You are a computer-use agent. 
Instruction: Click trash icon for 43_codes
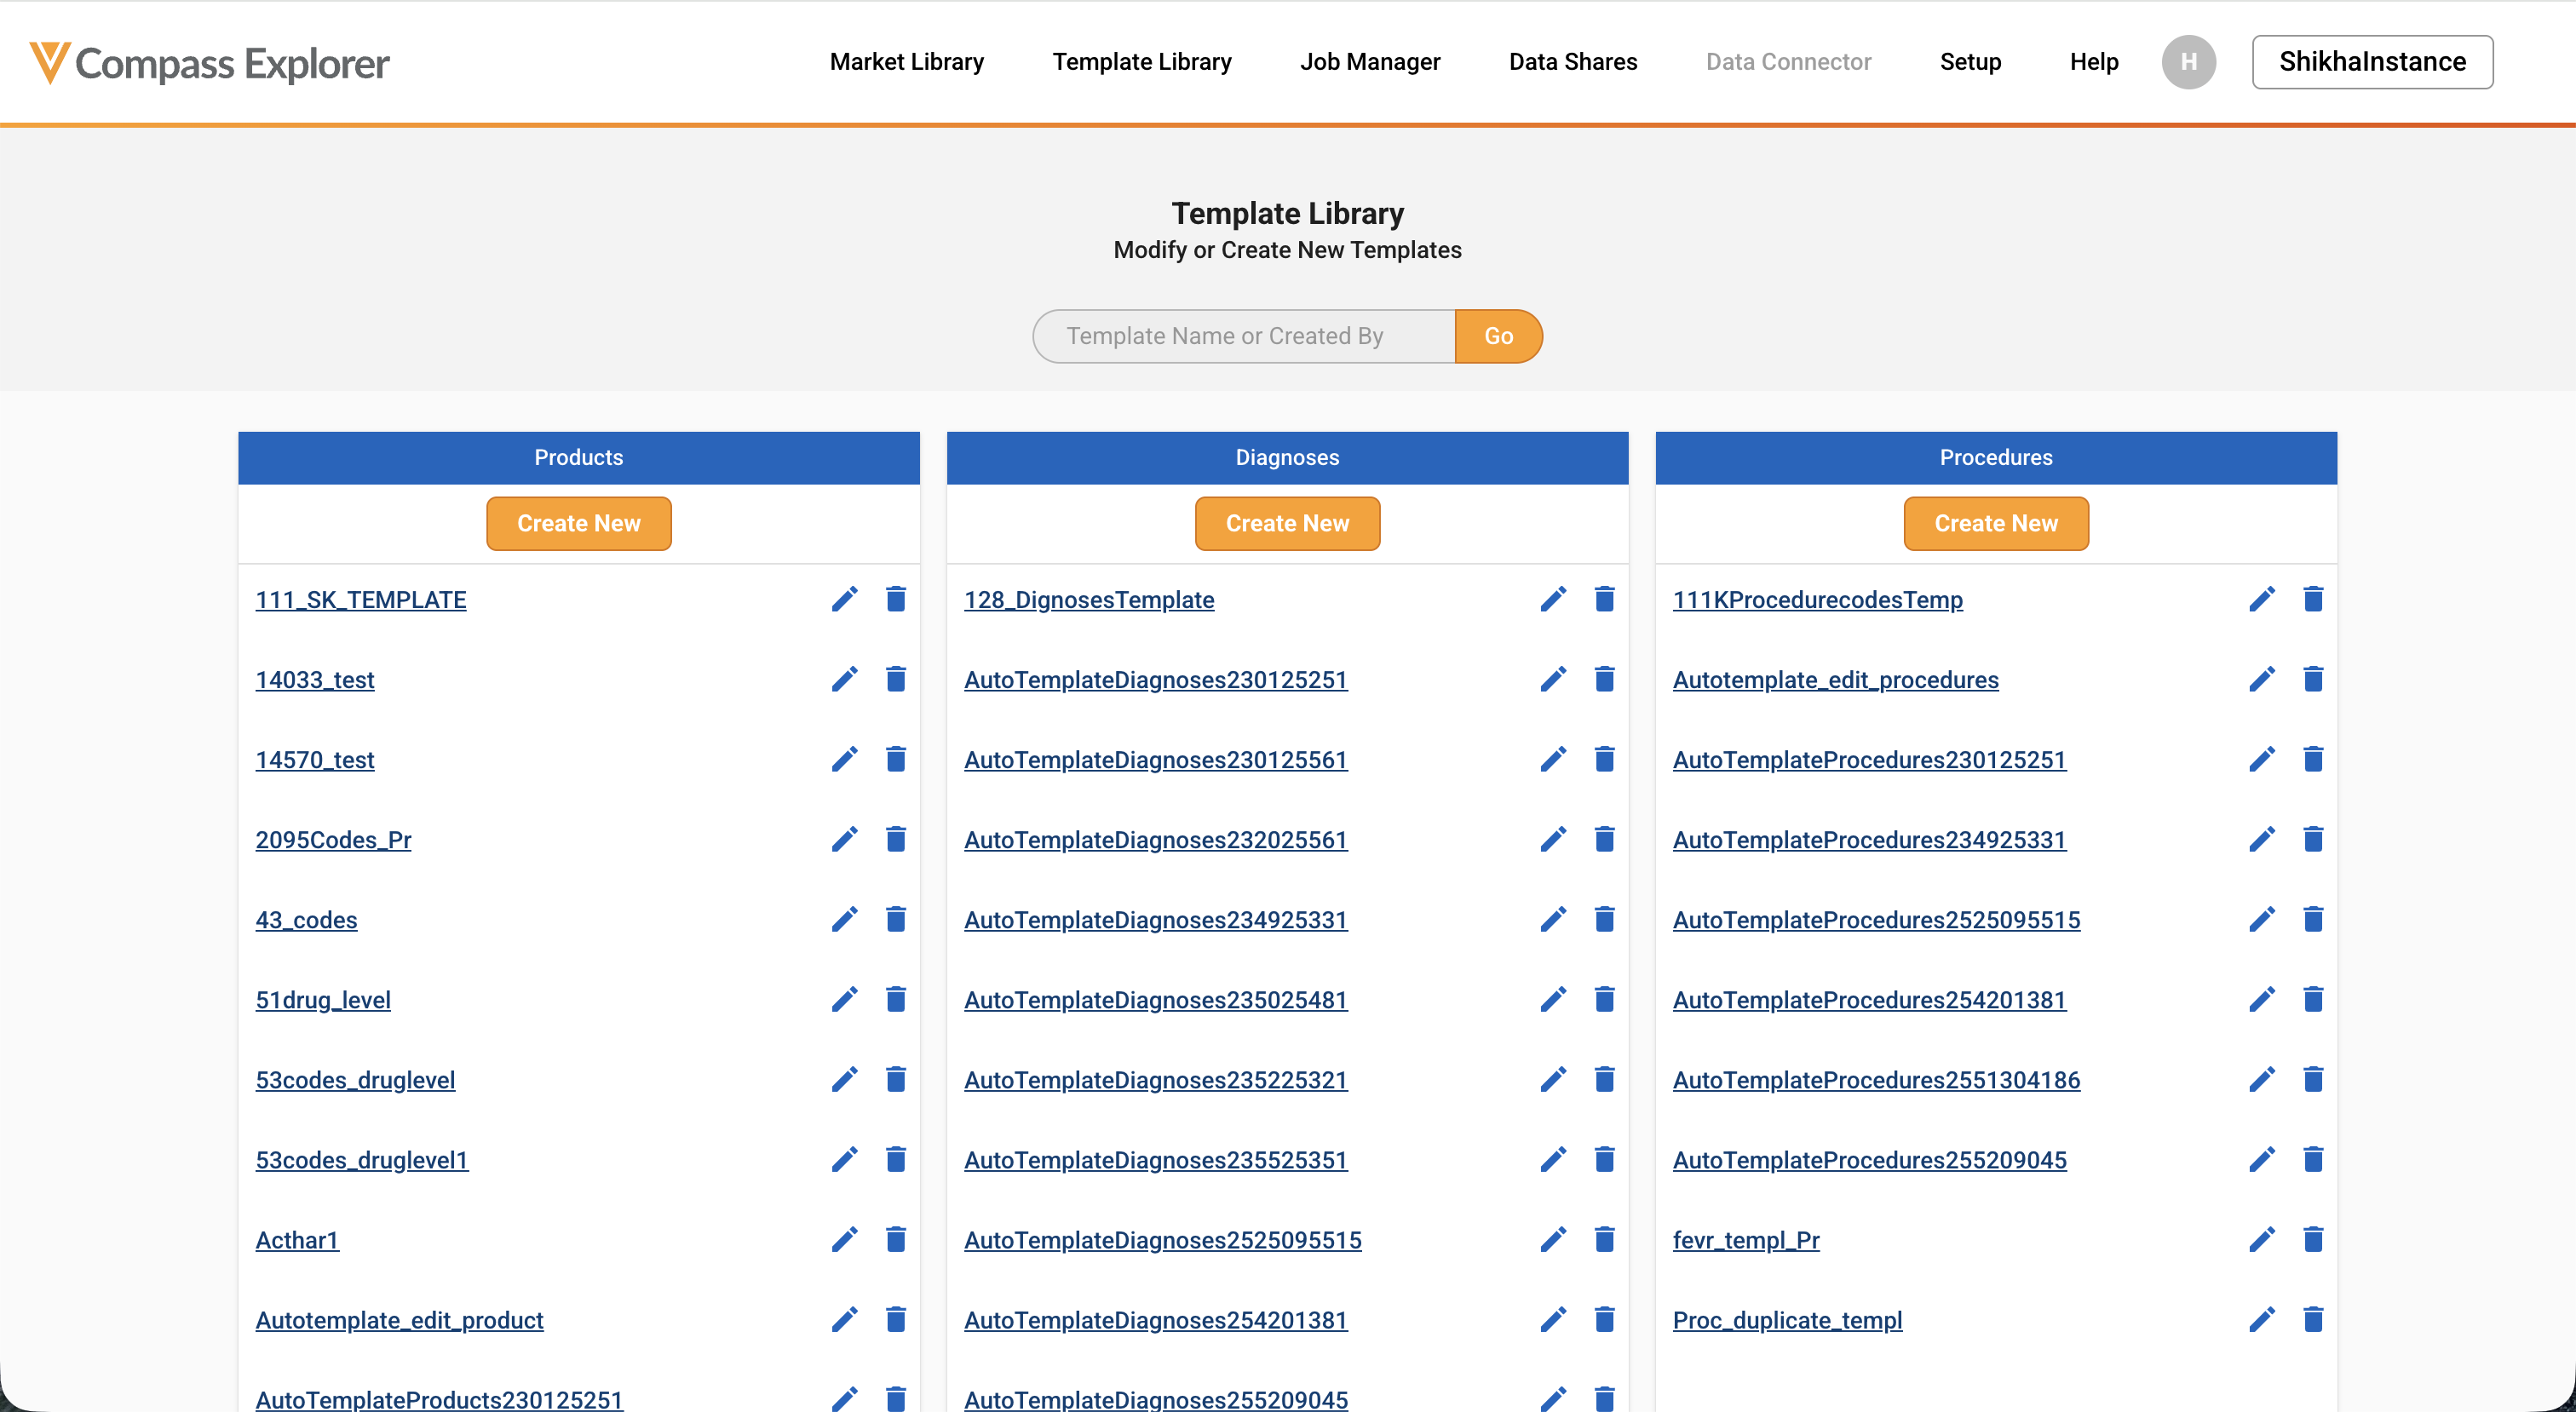coord(896,919)
